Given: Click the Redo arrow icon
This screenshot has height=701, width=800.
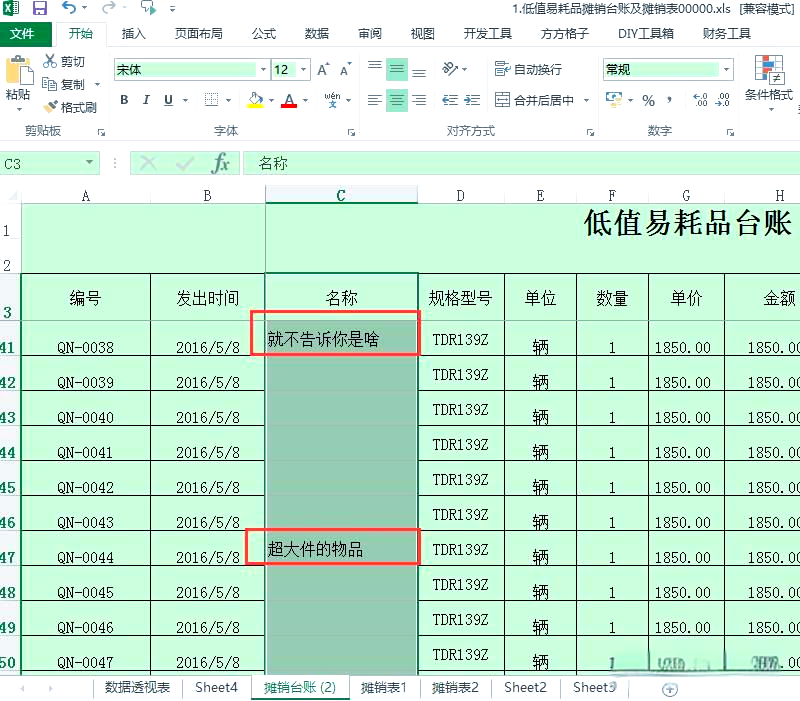Looking at the screenshot, I should click(x=108, y=8).
